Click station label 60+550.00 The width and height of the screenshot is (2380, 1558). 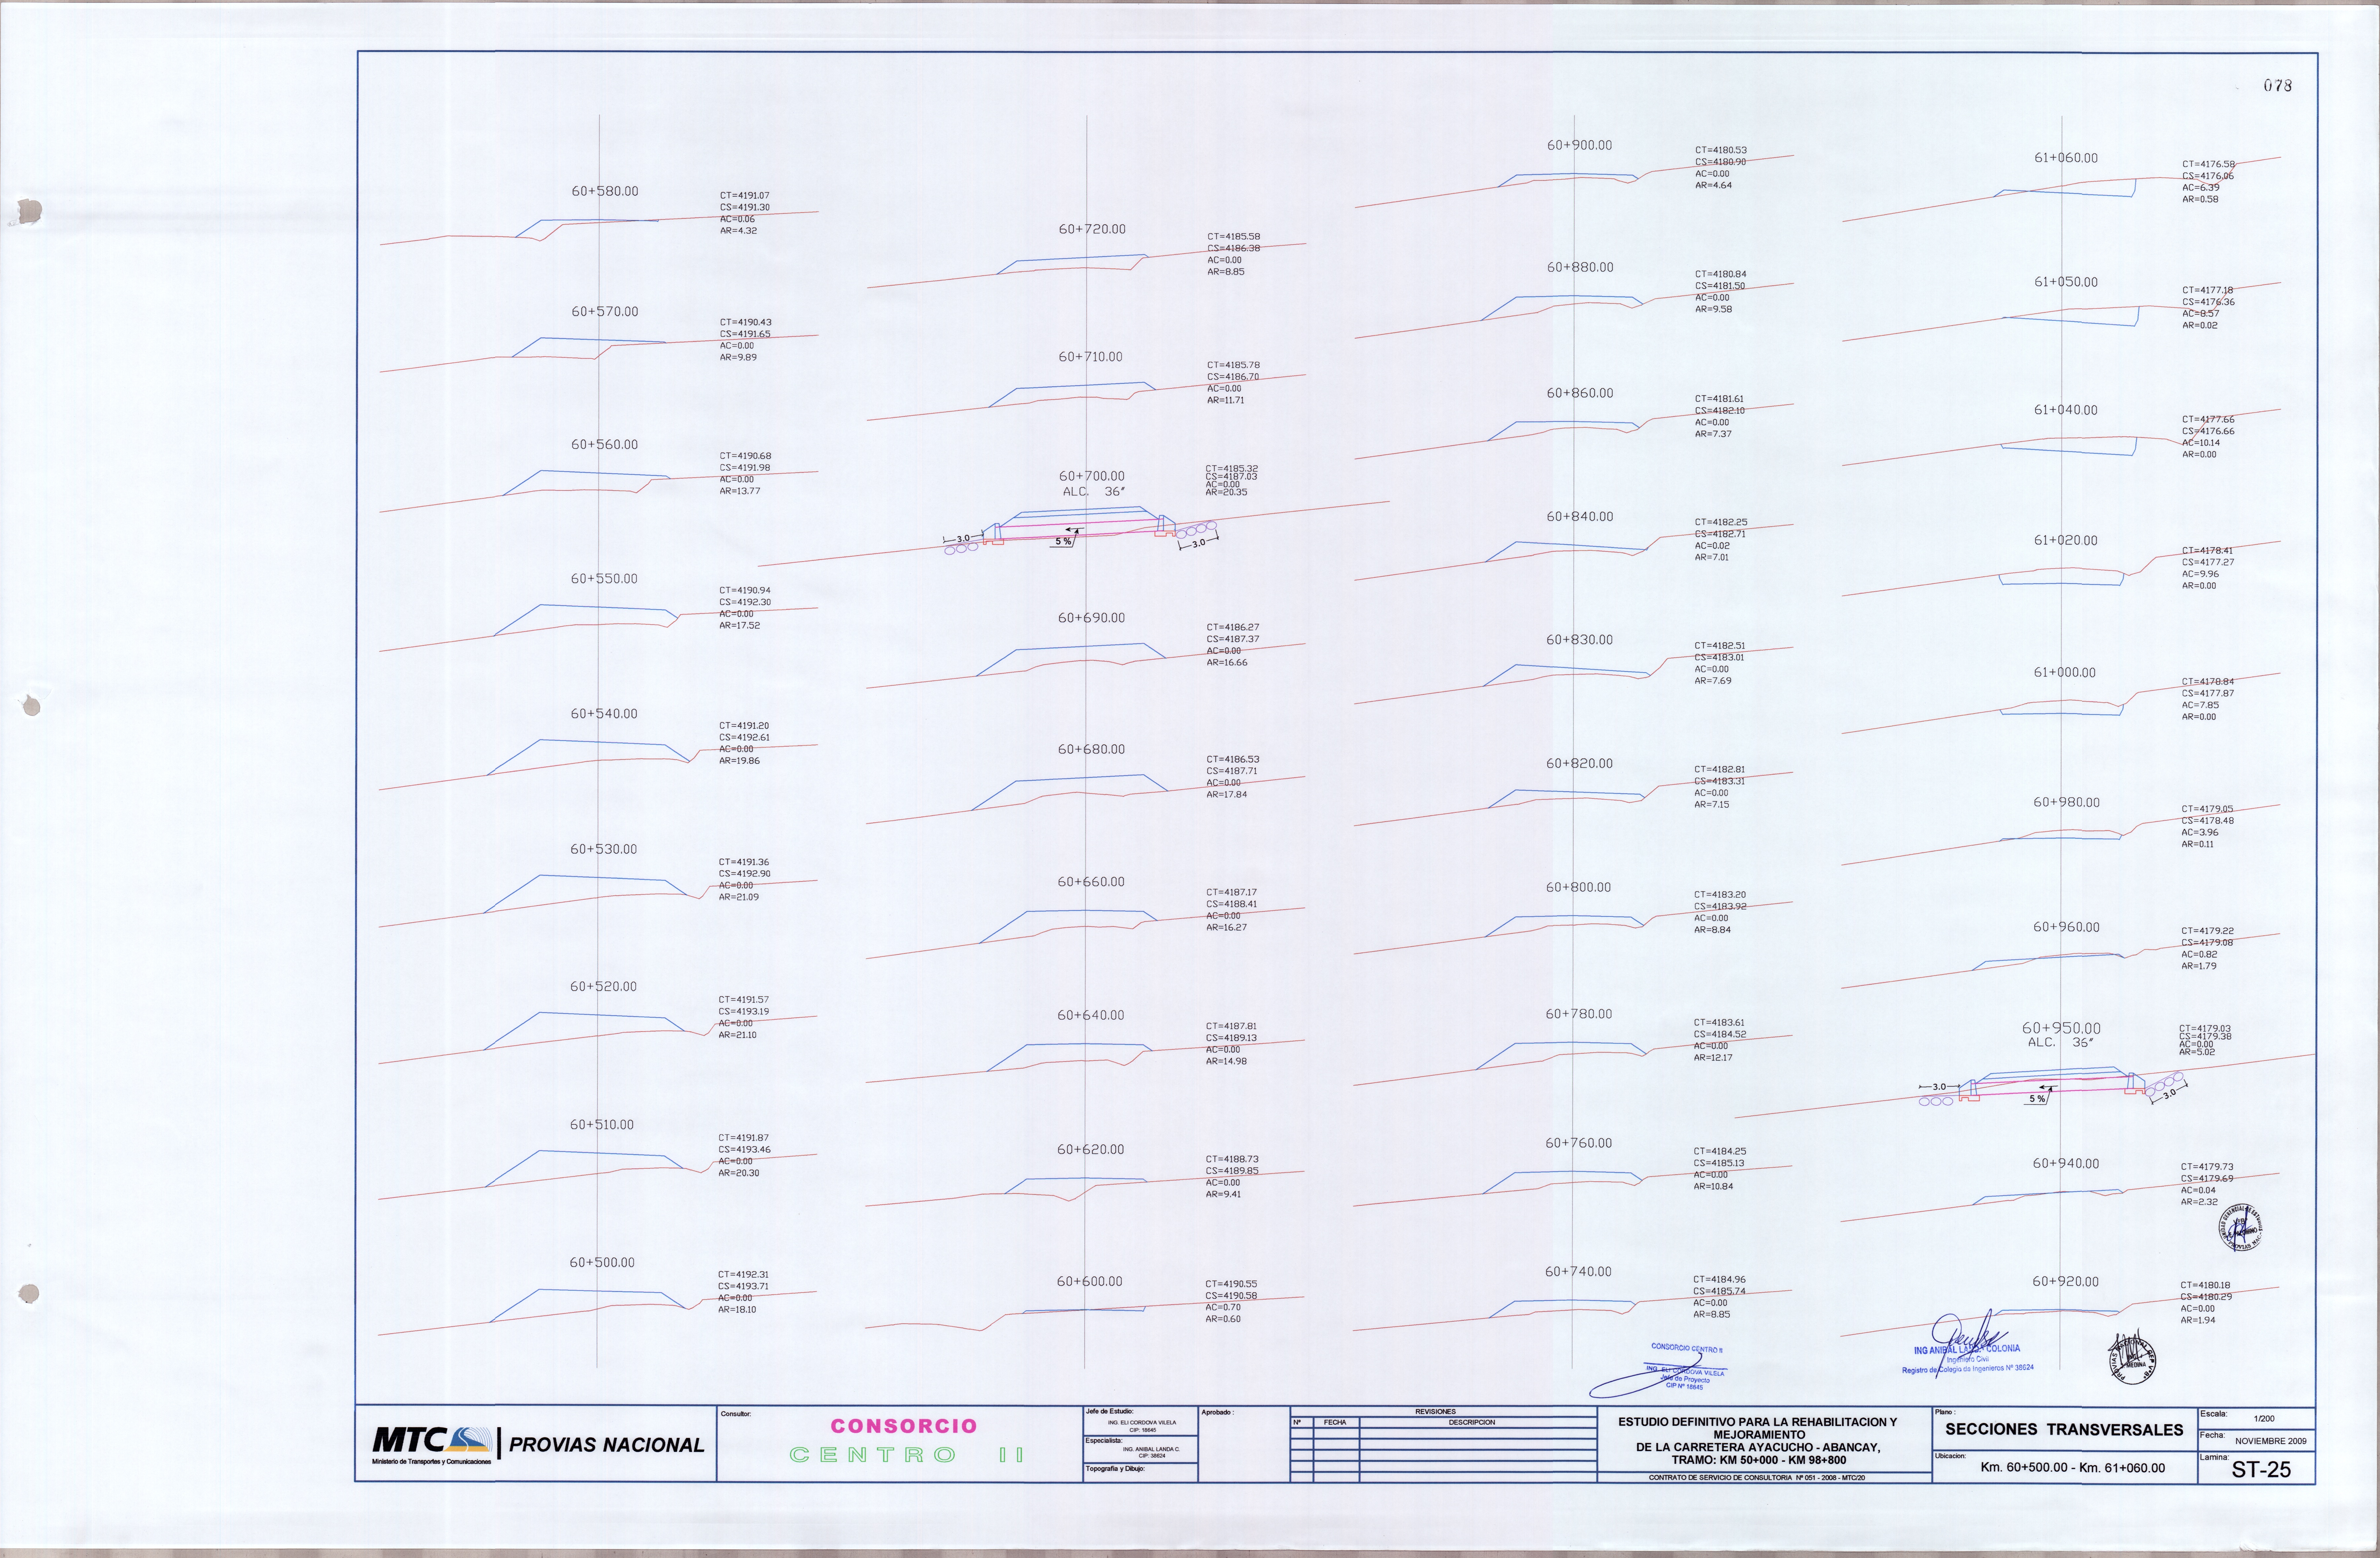604,579
